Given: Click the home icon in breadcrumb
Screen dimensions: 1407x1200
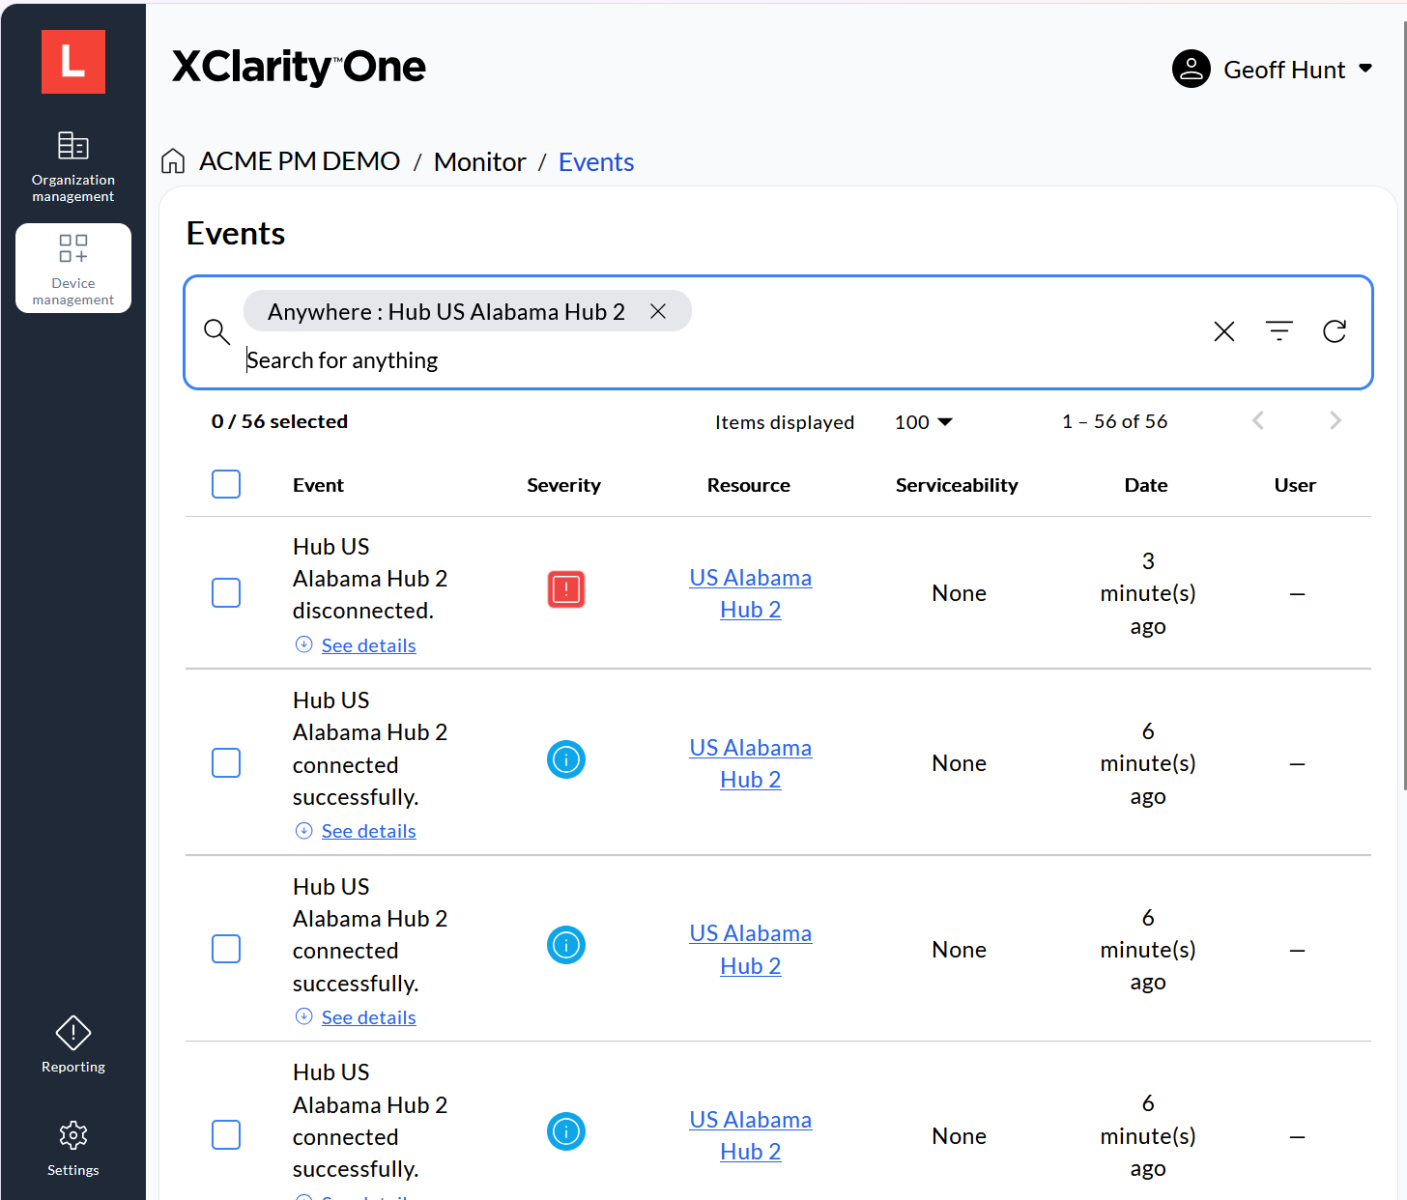Looking at the screenshot, I should click(x=173, y=161).
